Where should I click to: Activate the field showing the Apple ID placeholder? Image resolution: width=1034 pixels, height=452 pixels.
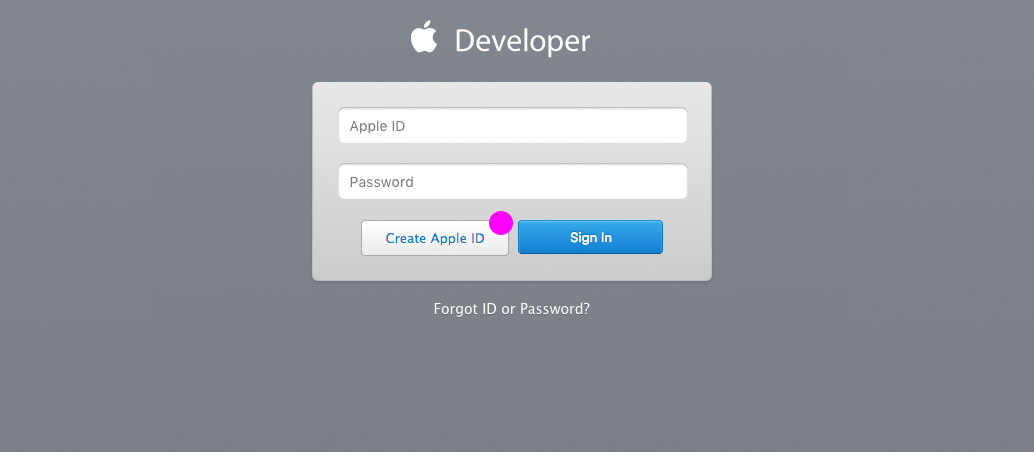click(512, 125)
